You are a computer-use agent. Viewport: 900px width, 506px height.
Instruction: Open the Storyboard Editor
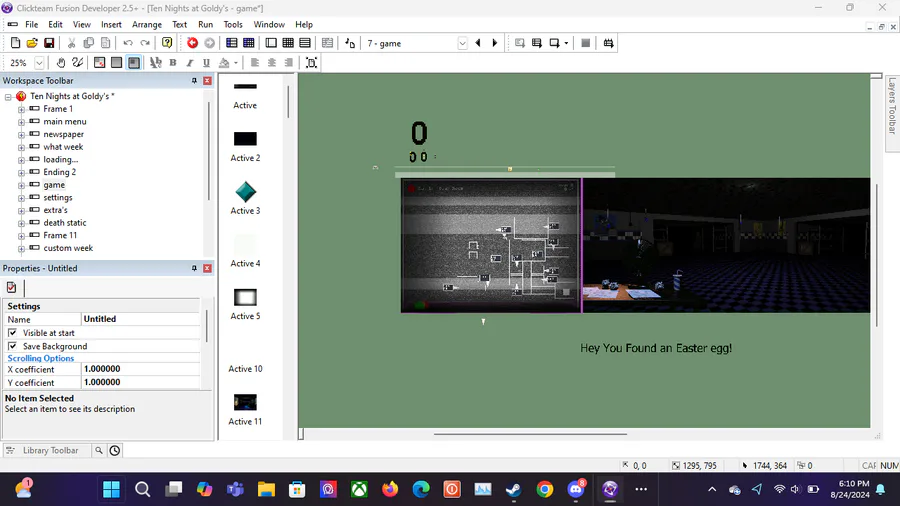pos(231,43)
